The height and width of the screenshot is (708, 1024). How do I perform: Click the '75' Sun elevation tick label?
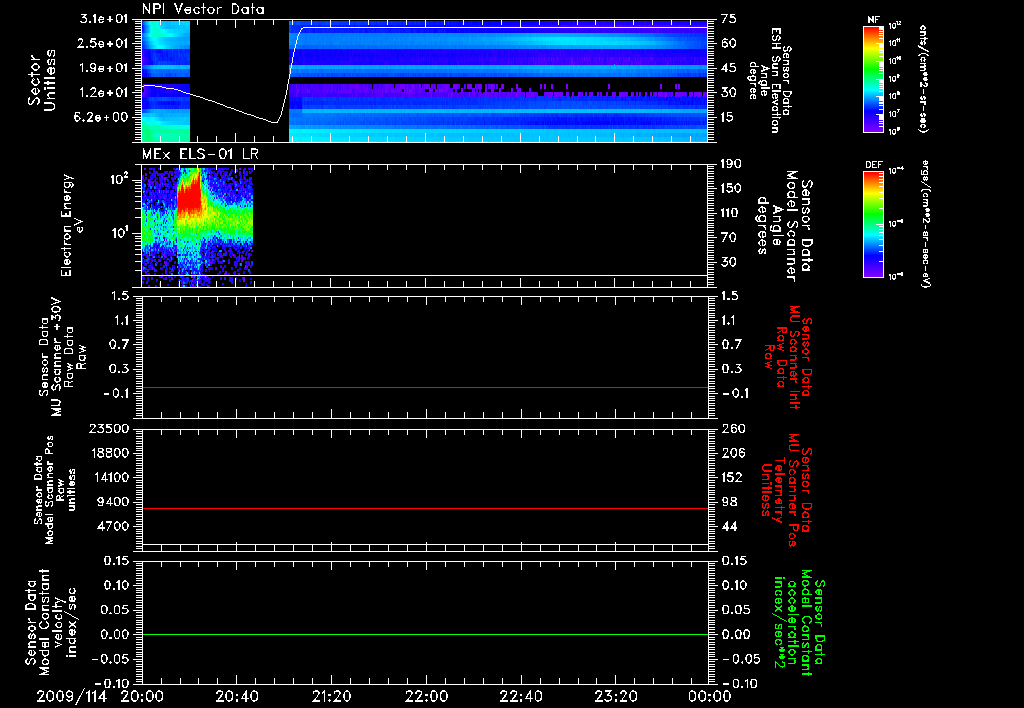pyautogui.click(x=729, y=19)
